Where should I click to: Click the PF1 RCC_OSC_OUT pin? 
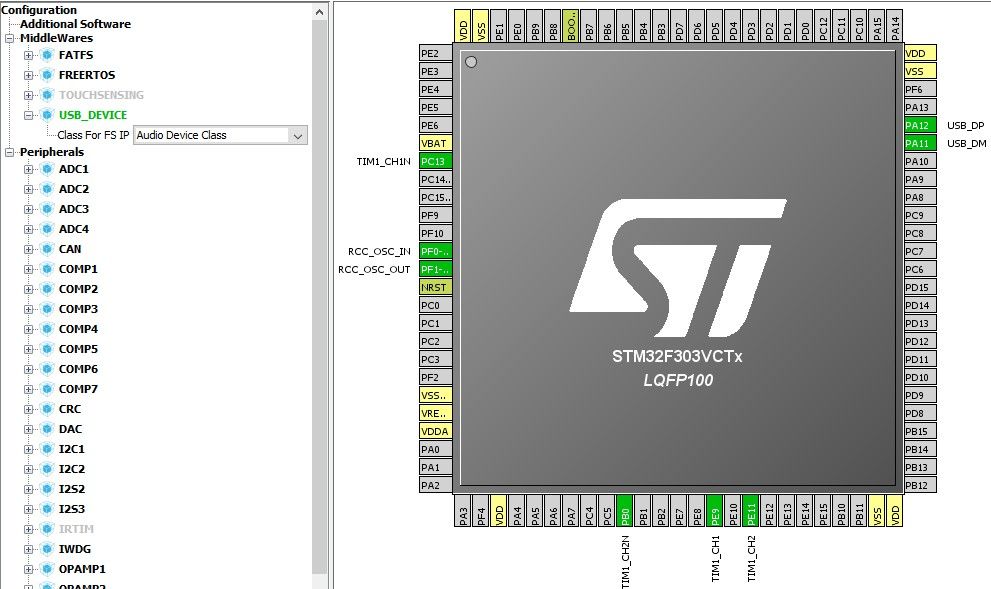coord(435,269)
